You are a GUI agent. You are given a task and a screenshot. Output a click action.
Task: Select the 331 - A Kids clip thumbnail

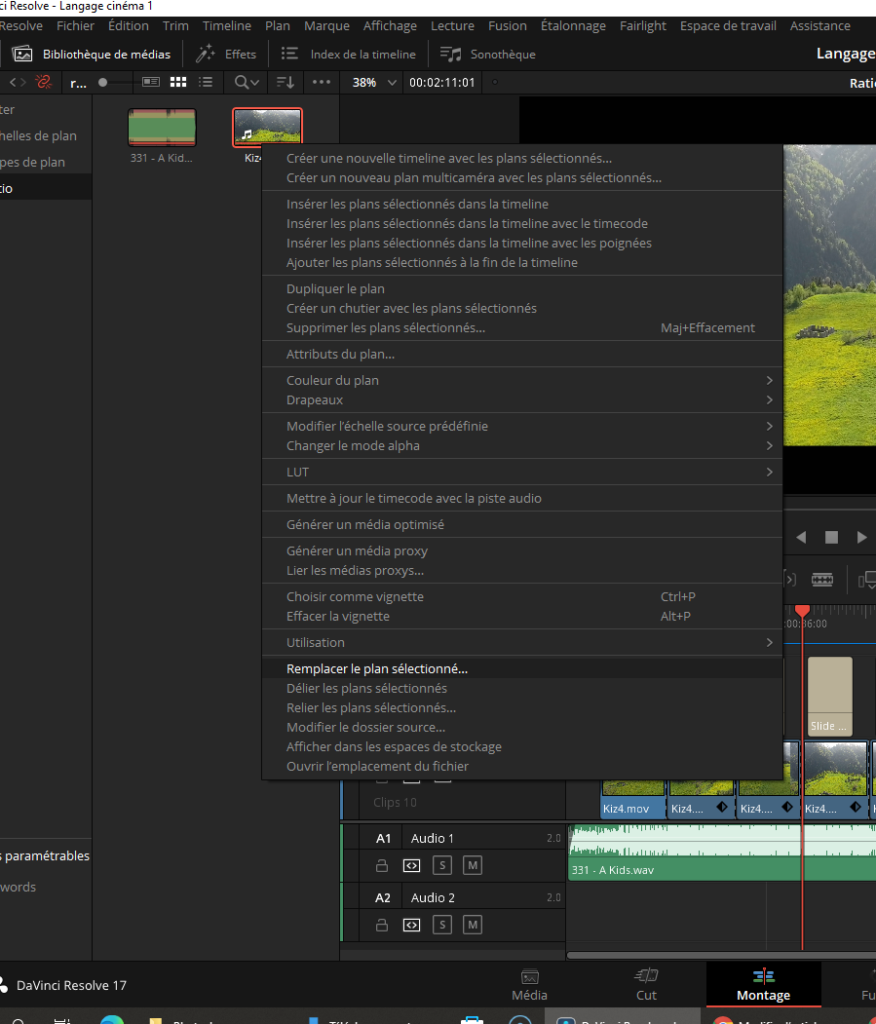coord(162,128)
